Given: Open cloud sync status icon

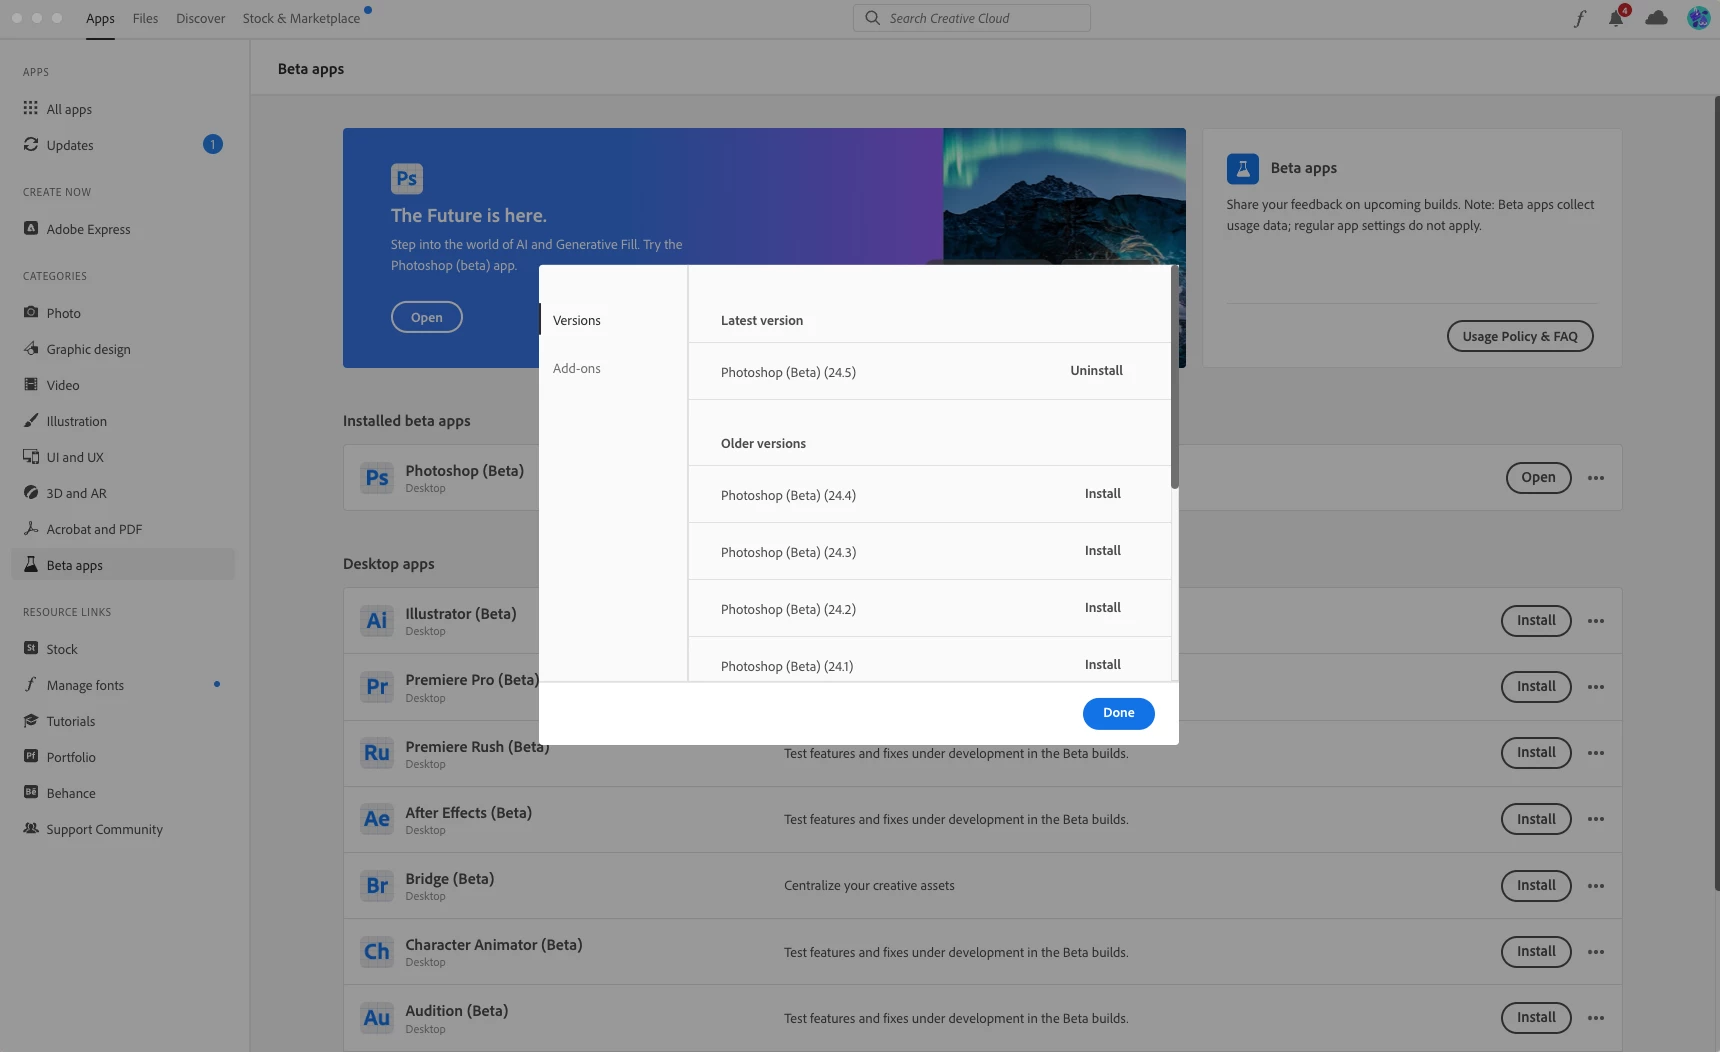Looking at the screenshot, I should tap(1656, 18).
